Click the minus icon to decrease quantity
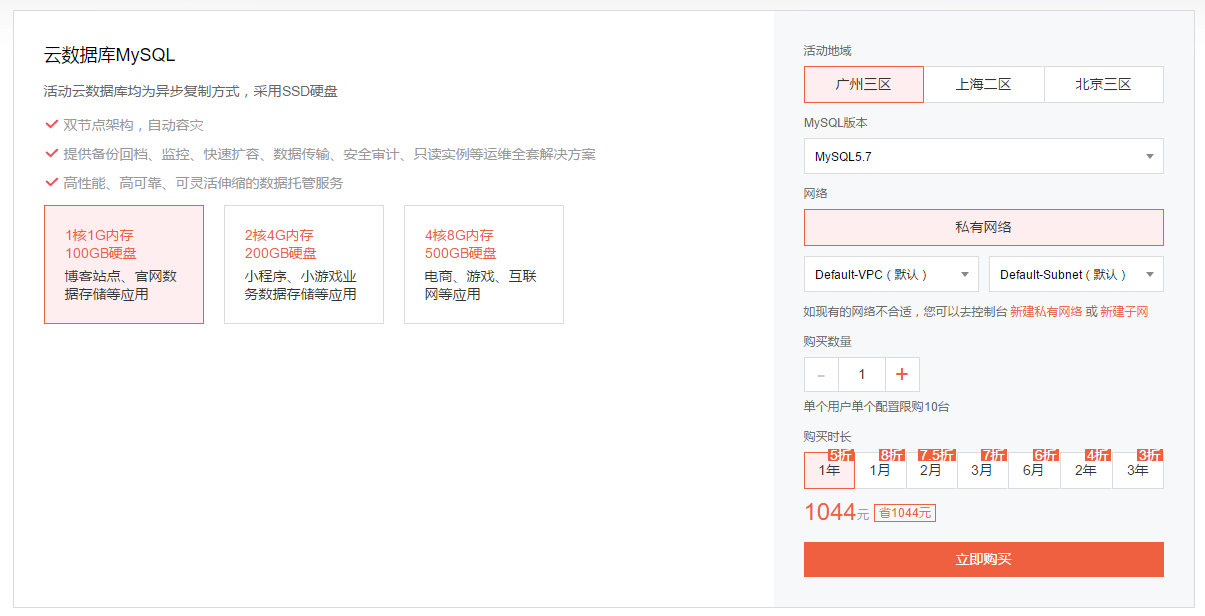This screenshot has width=1205, height=616. pos(821,374)
